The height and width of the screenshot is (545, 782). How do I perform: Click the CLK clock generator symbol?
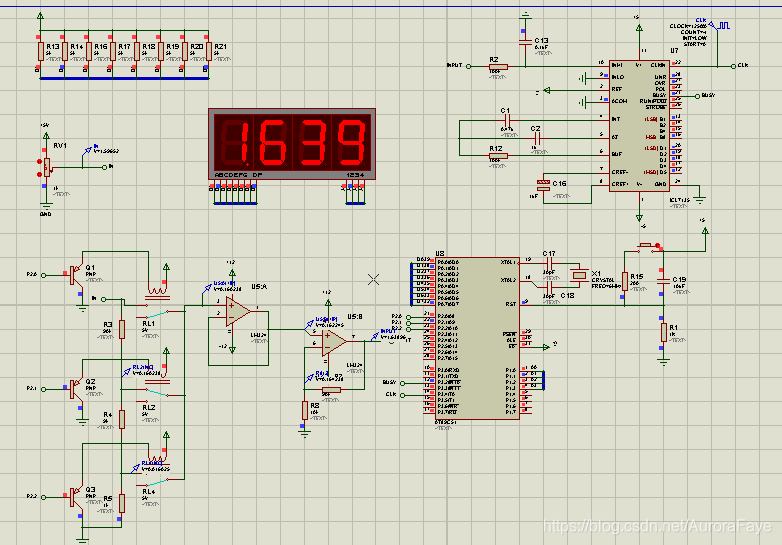721,25
